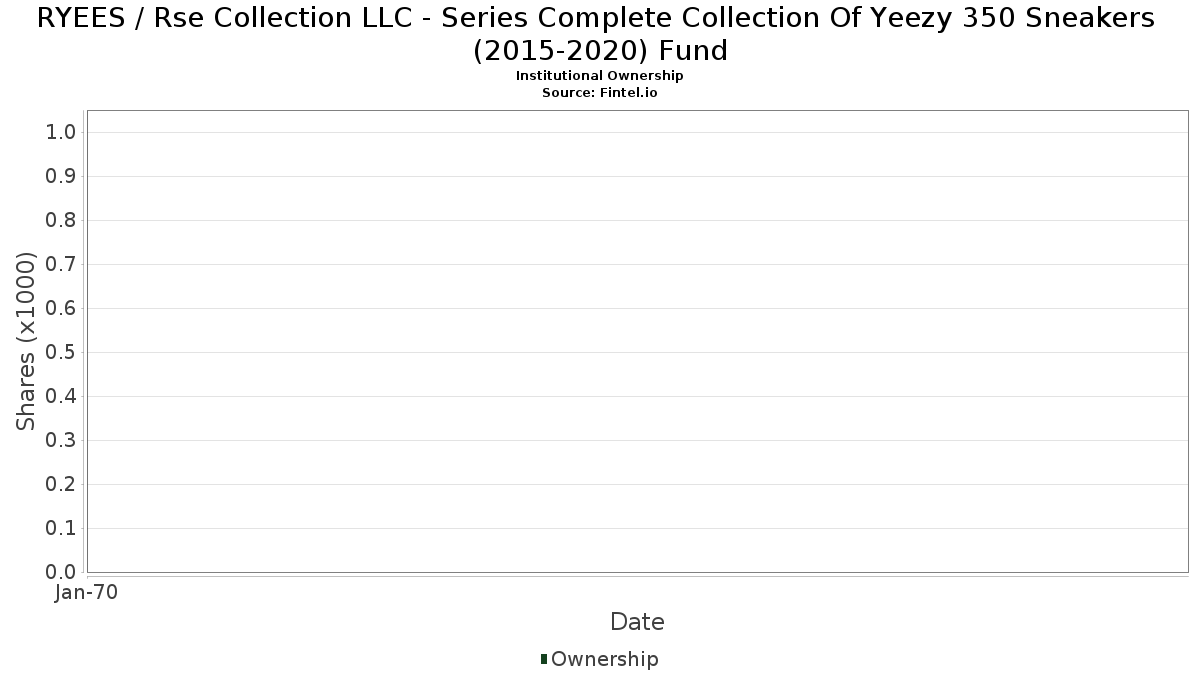Toggle the Ownership series via legend label
Viewport: 1200px width, 675px height.
click(x=604, y=659)
